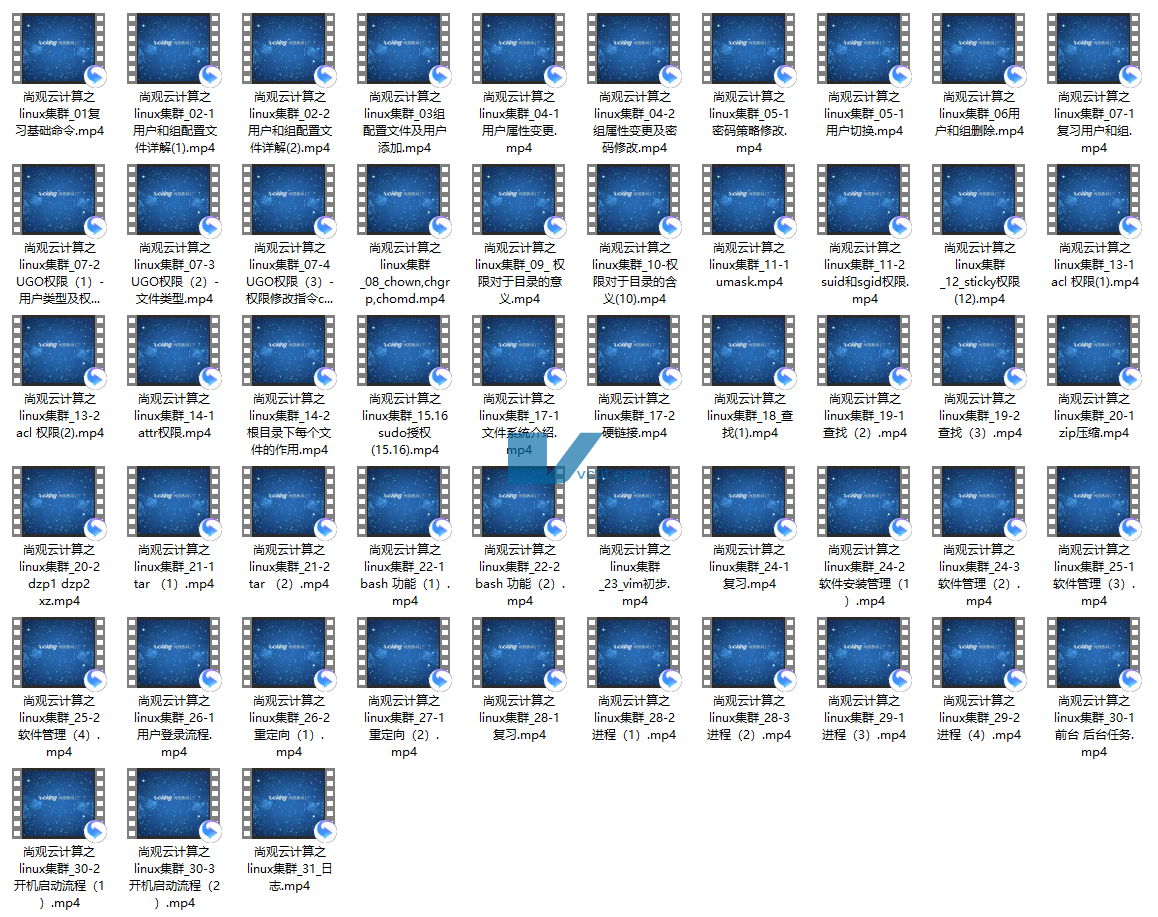Click file name linux集群_24-1 复习.mp4
The image size is (1158, 917).
(749, 567)
